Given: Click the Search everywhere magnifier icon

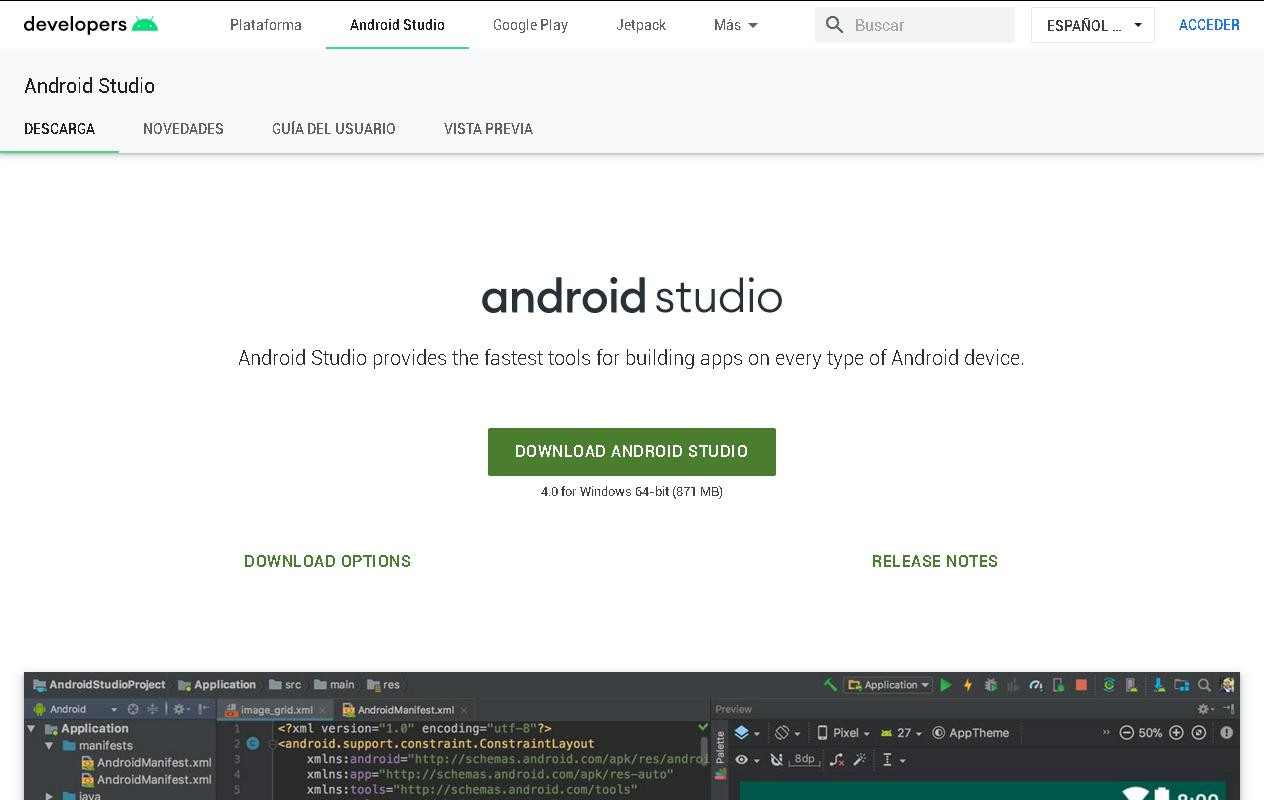Looking at the screenshot, I should (1205, 684).
